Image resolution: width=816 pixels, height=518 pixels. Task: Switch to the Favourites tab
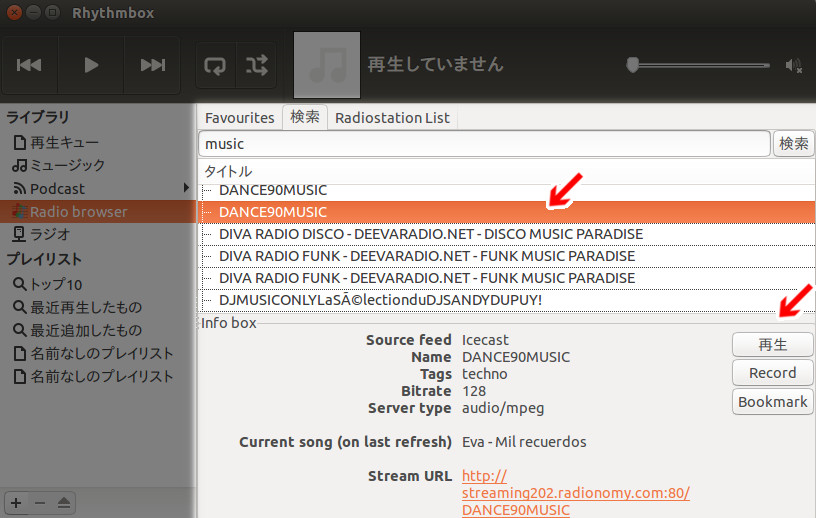[239, 118]
